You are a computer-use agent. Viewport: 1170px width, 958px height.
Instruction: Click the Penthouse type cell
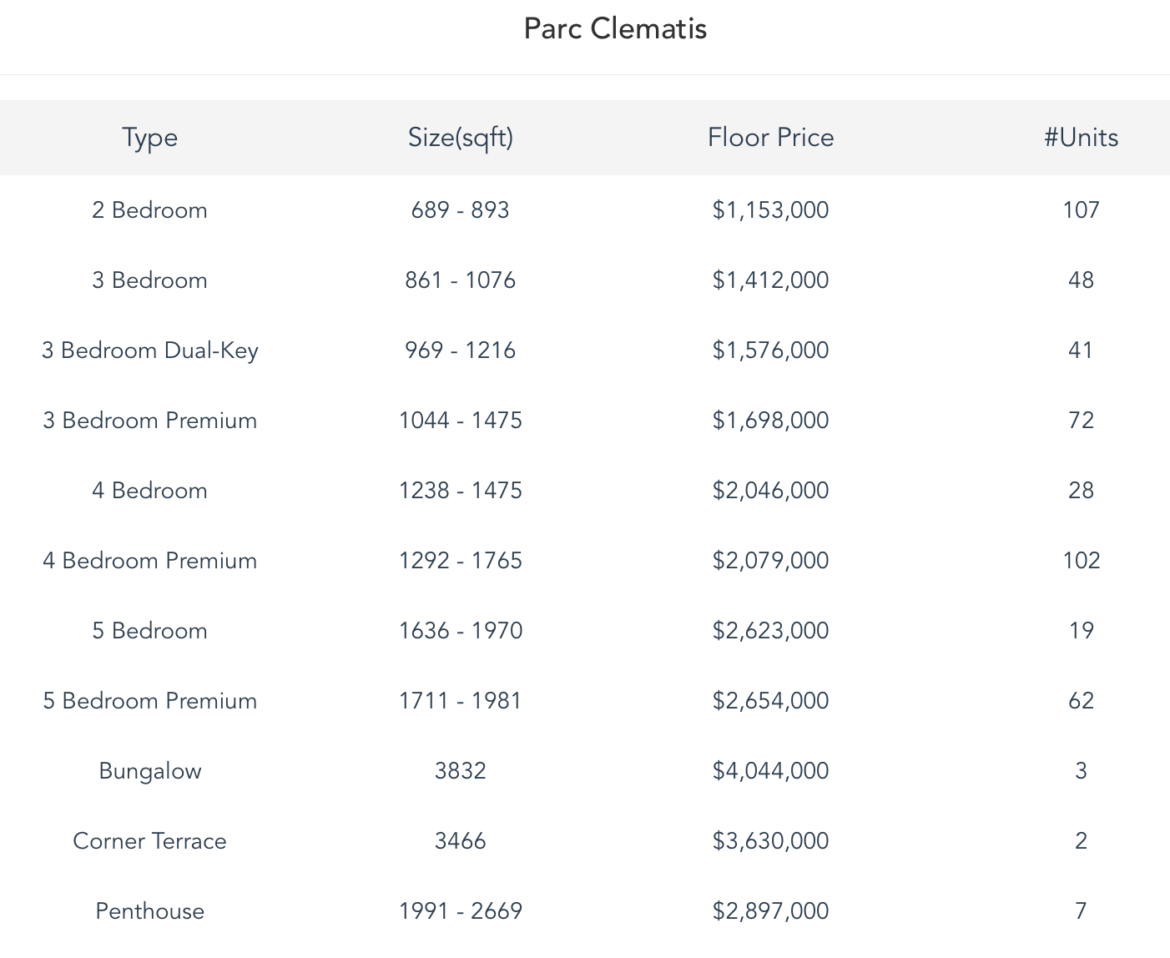[149, 911]
